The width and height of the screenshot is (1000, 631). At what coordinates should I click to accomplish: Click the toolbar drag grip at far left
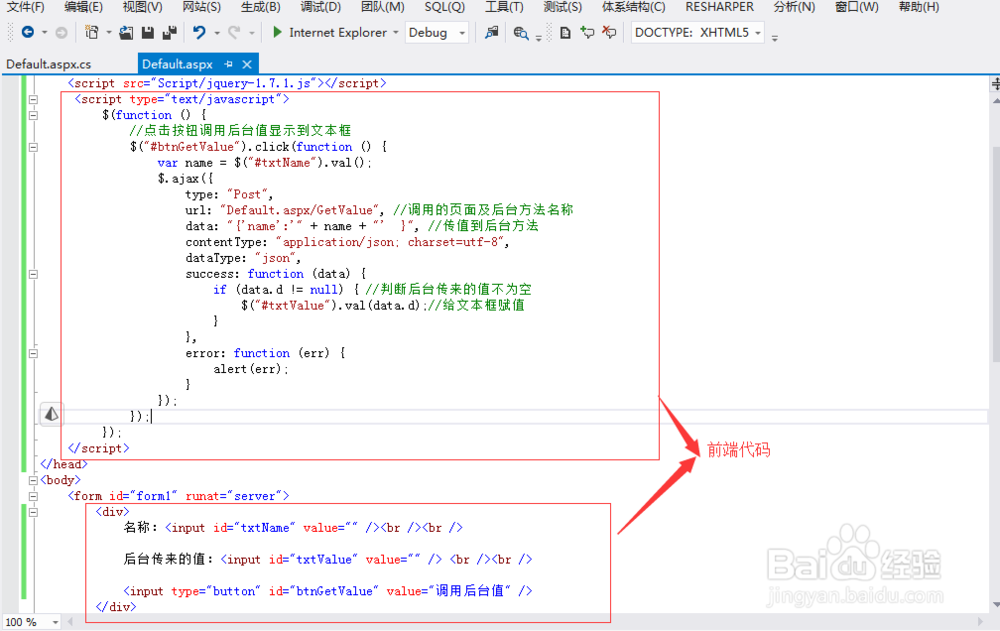[10, 33]
